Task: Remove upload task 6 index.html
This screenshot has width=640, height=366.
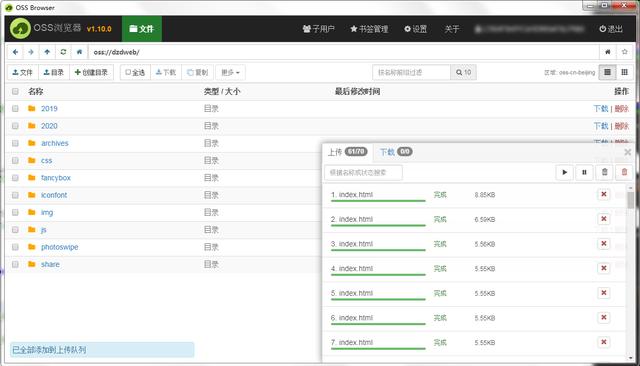Action: [x=604, y=317]
